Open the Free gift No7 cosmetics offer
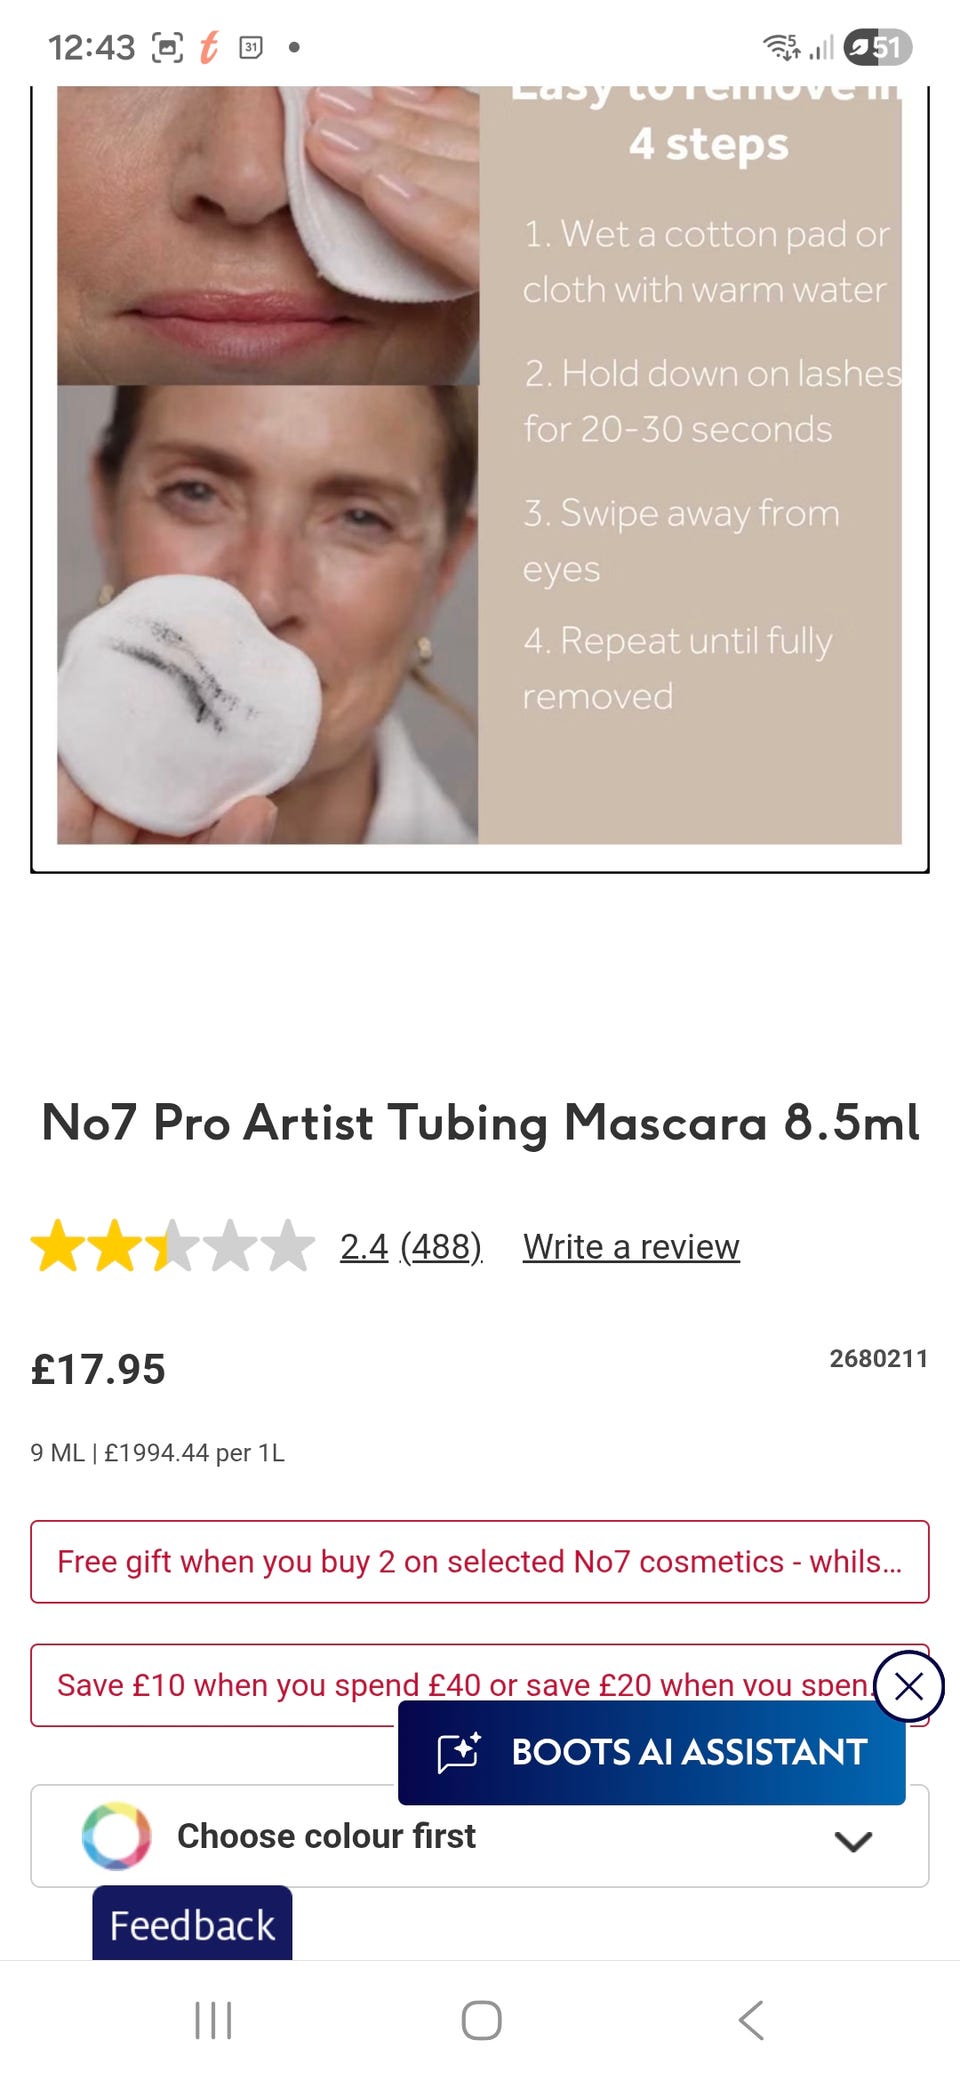Image resolution: width=960 pixels, height=2080 pixels. 480,1562
